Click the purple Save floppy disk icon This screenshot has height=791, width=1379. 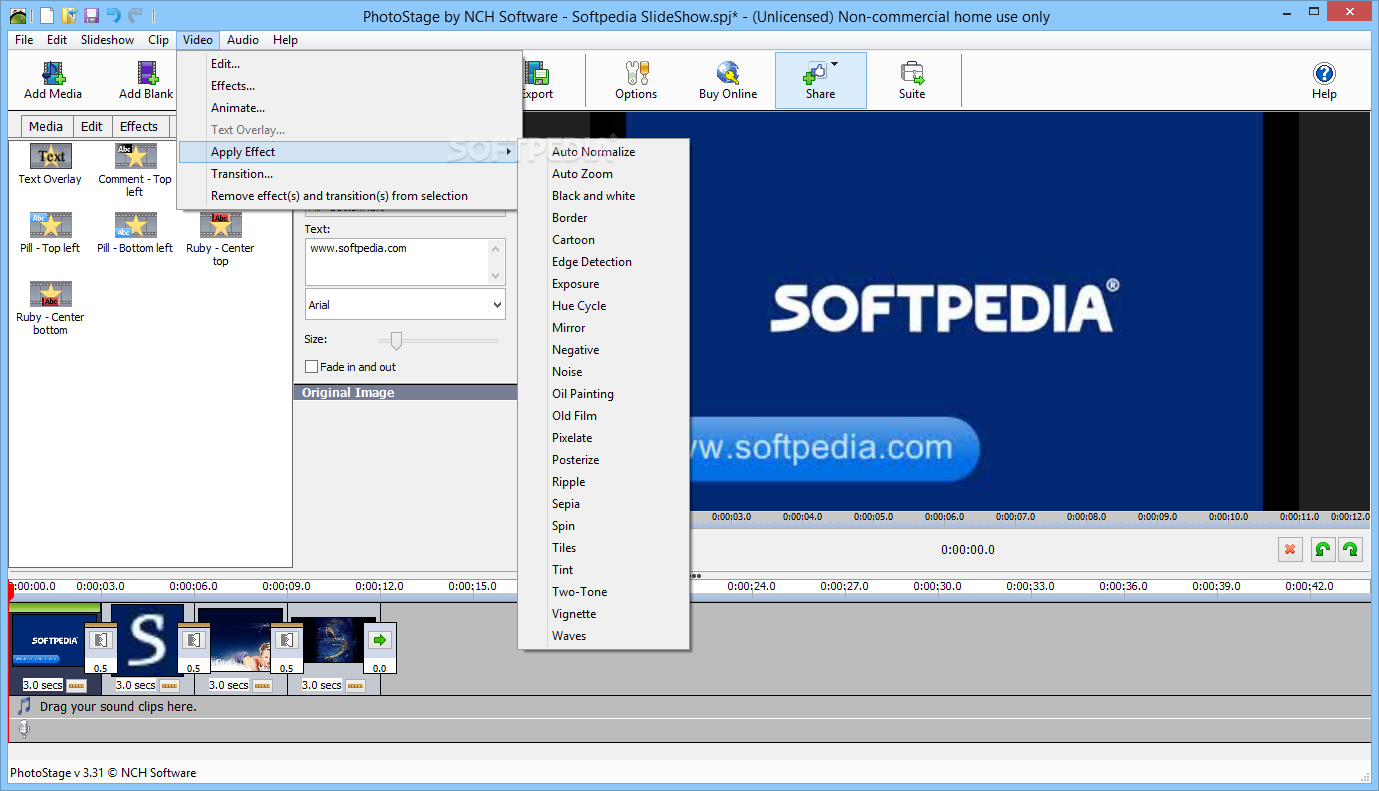91,16
